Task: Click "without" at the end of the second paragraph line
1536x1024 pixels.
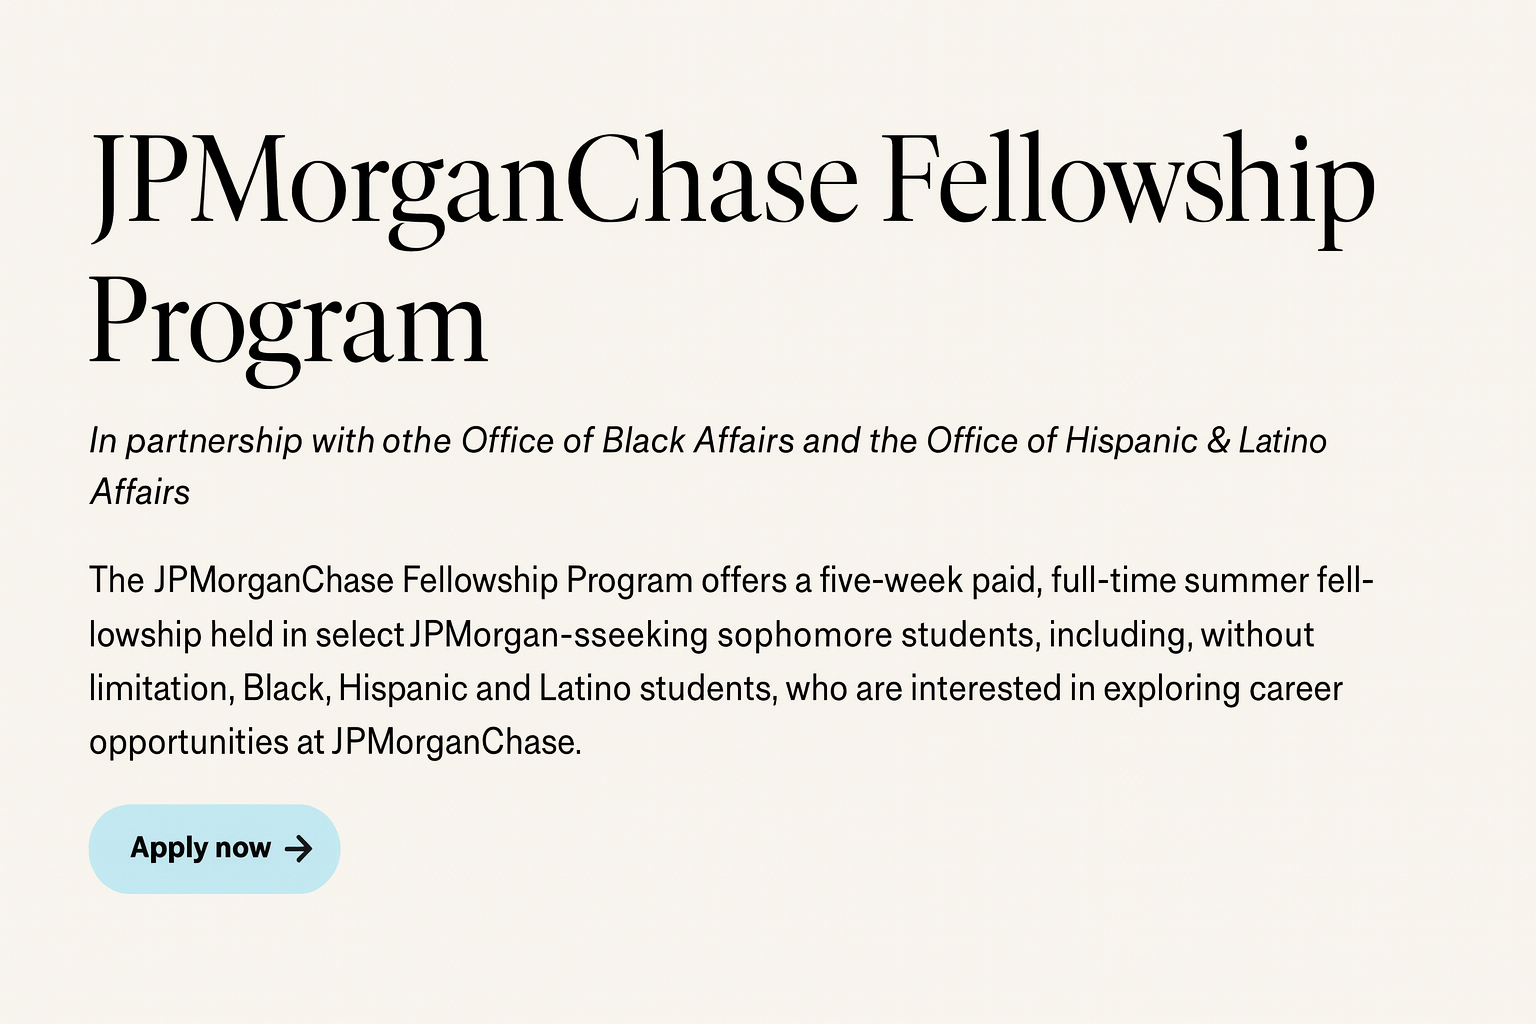Action: click(x=1257, y=635)
